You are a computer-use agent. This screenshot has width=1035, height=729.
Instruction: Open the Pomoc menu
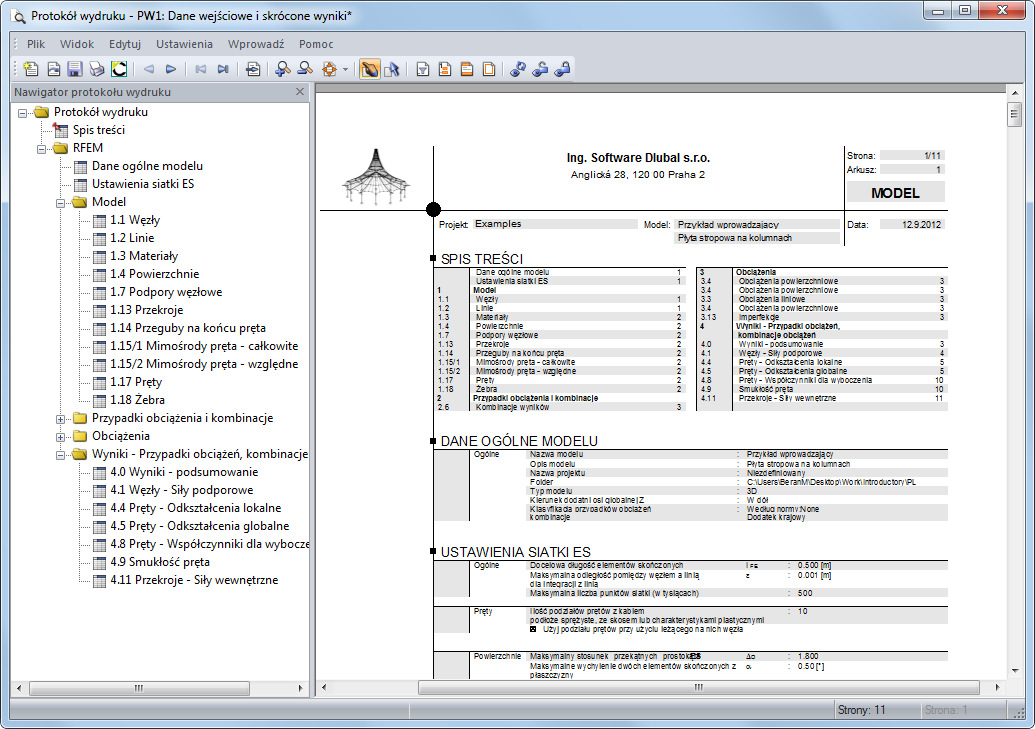316,44
